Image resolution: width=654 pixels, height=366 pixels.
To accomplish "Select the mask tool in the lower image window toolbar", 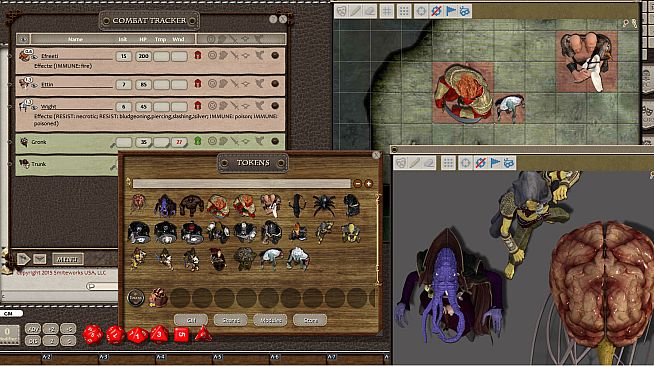I will point(401,163).
